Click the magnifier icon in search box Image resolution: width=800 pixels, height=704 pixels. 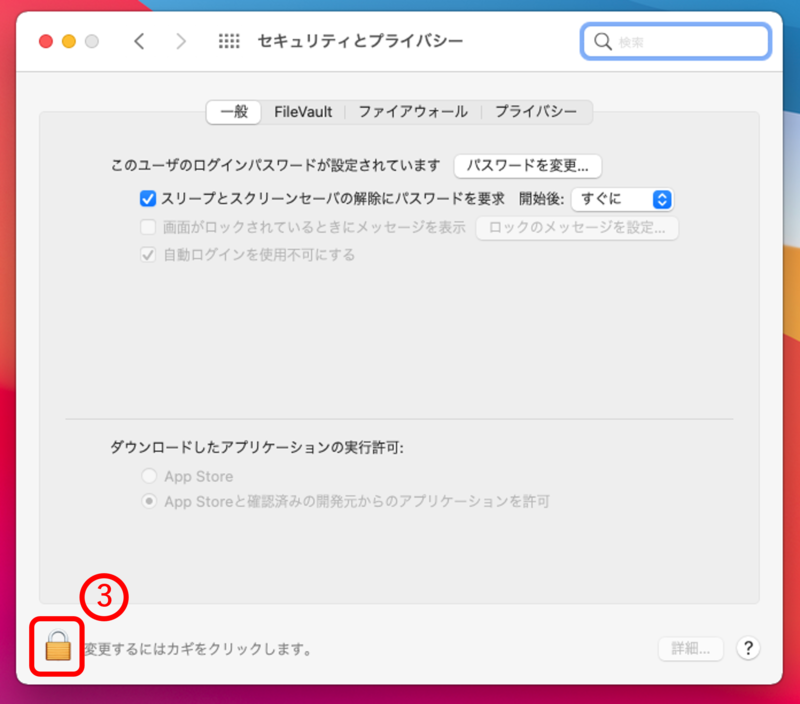(603, 41)
